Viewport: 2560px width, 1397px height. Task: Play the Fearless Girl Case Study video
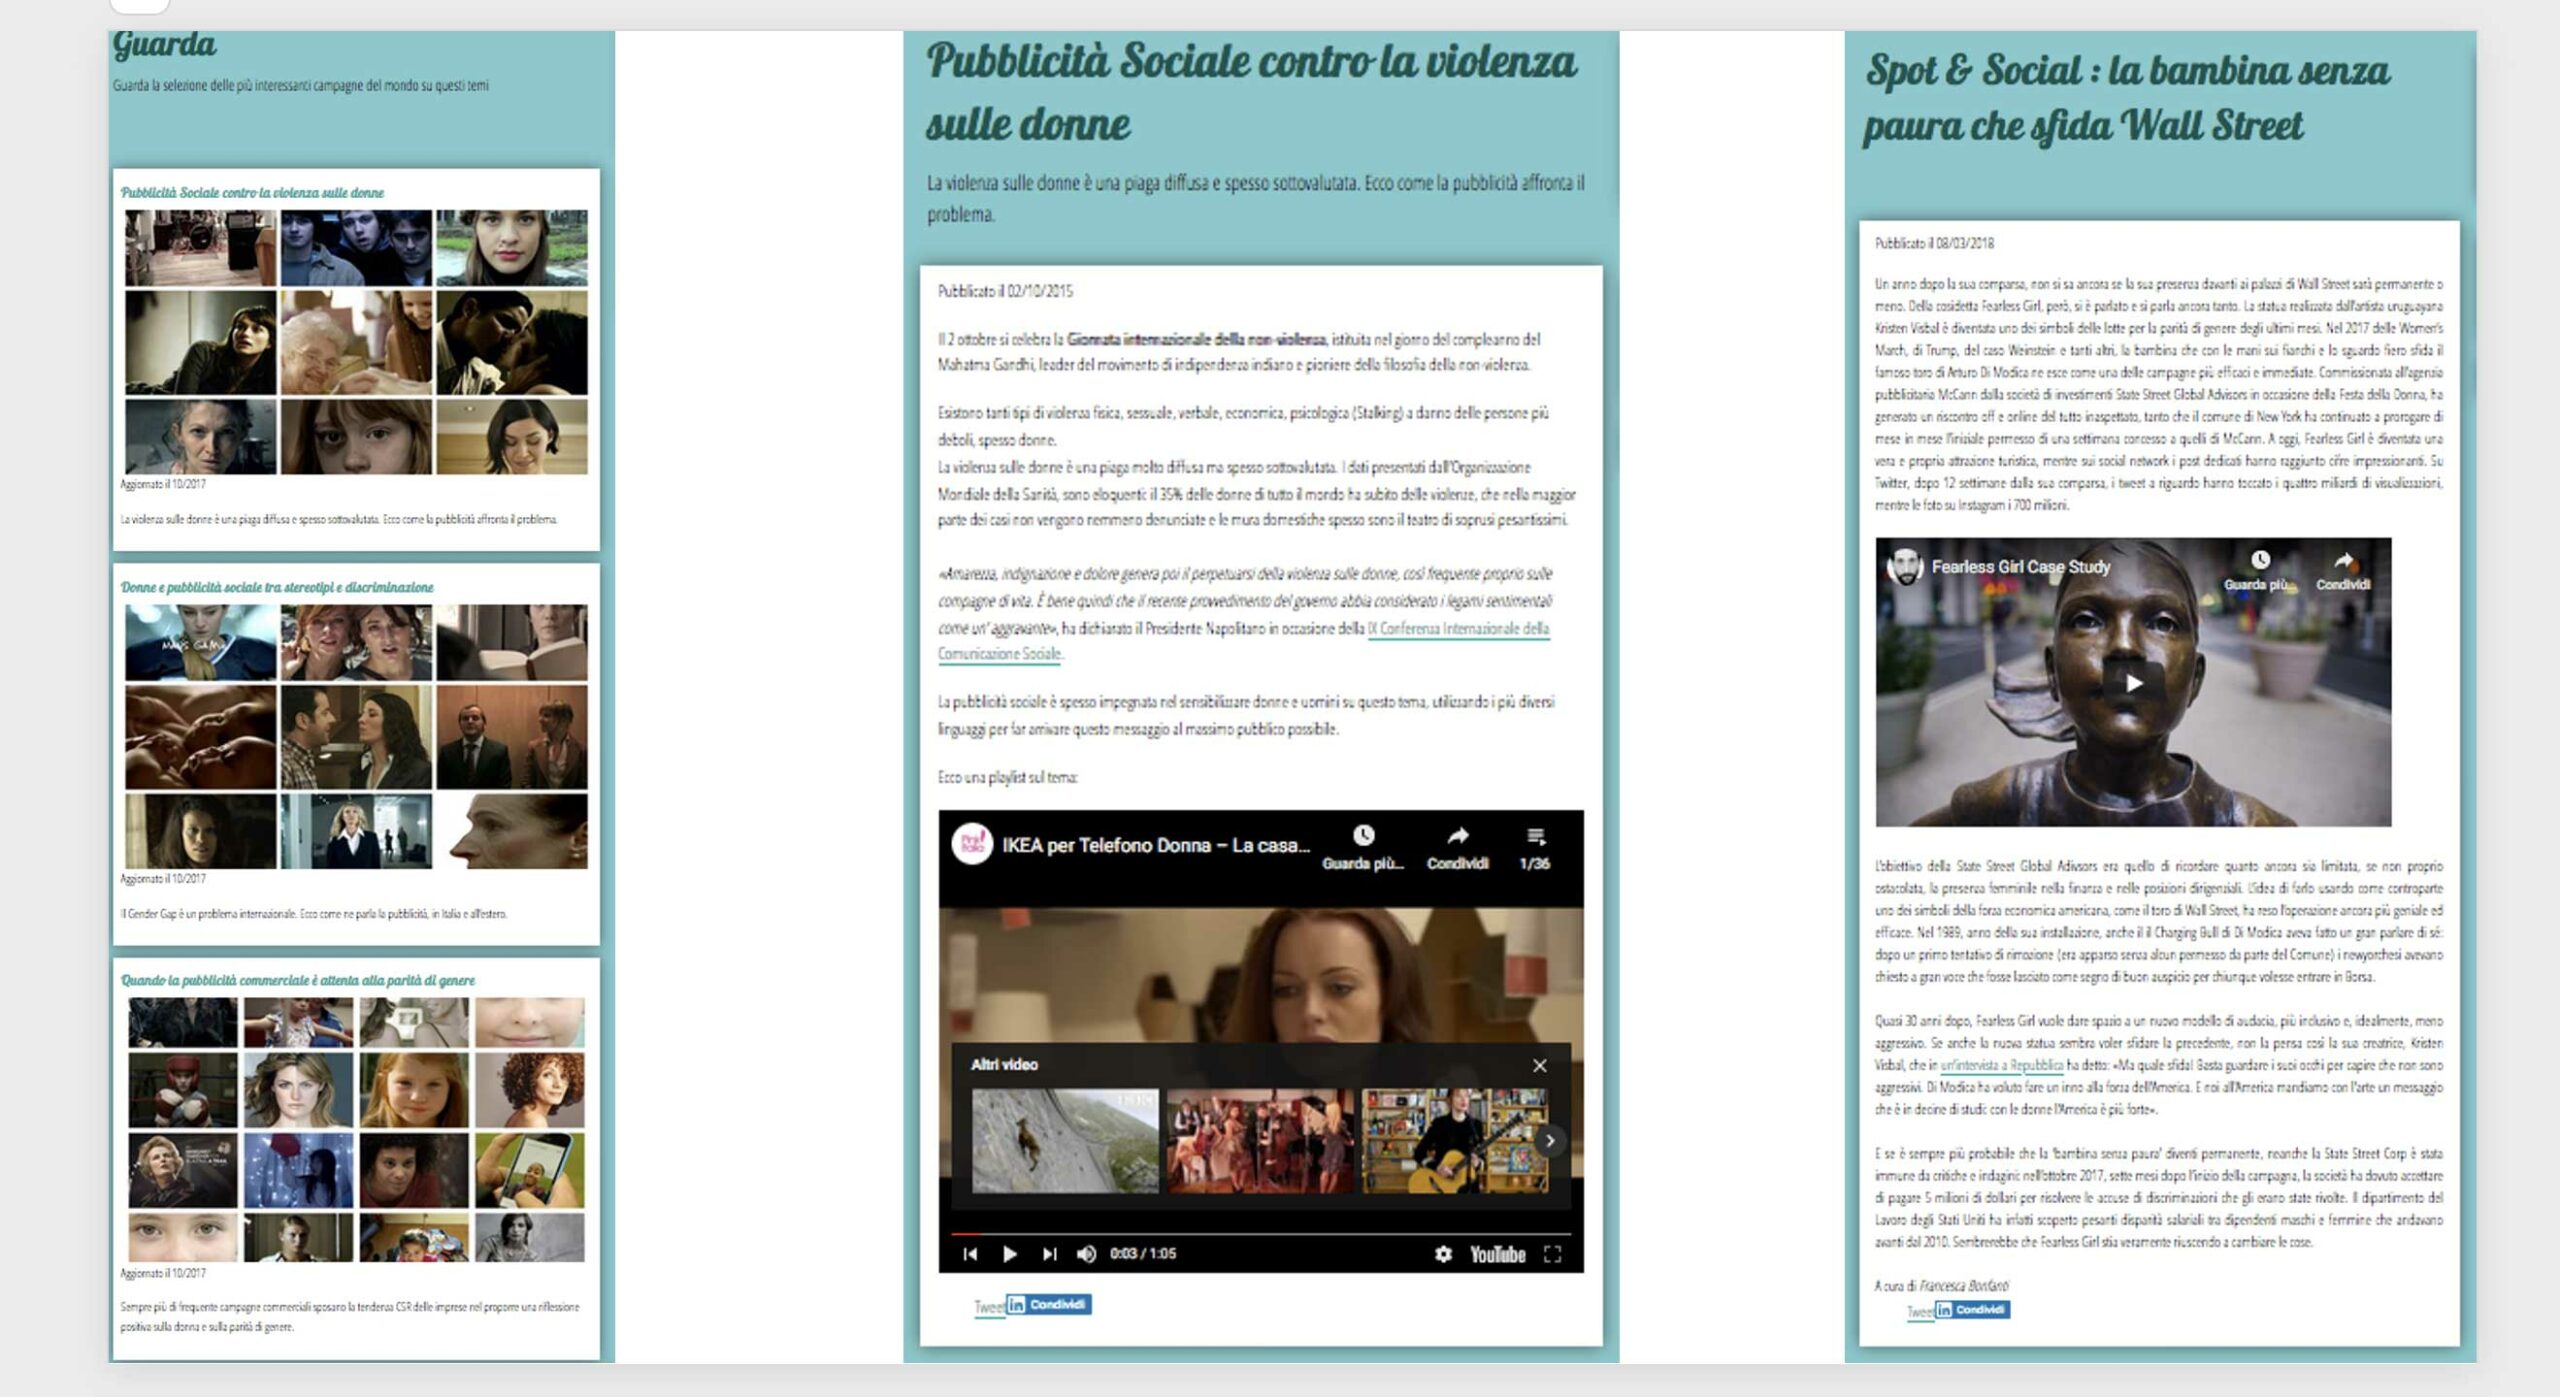[2133, 683]
